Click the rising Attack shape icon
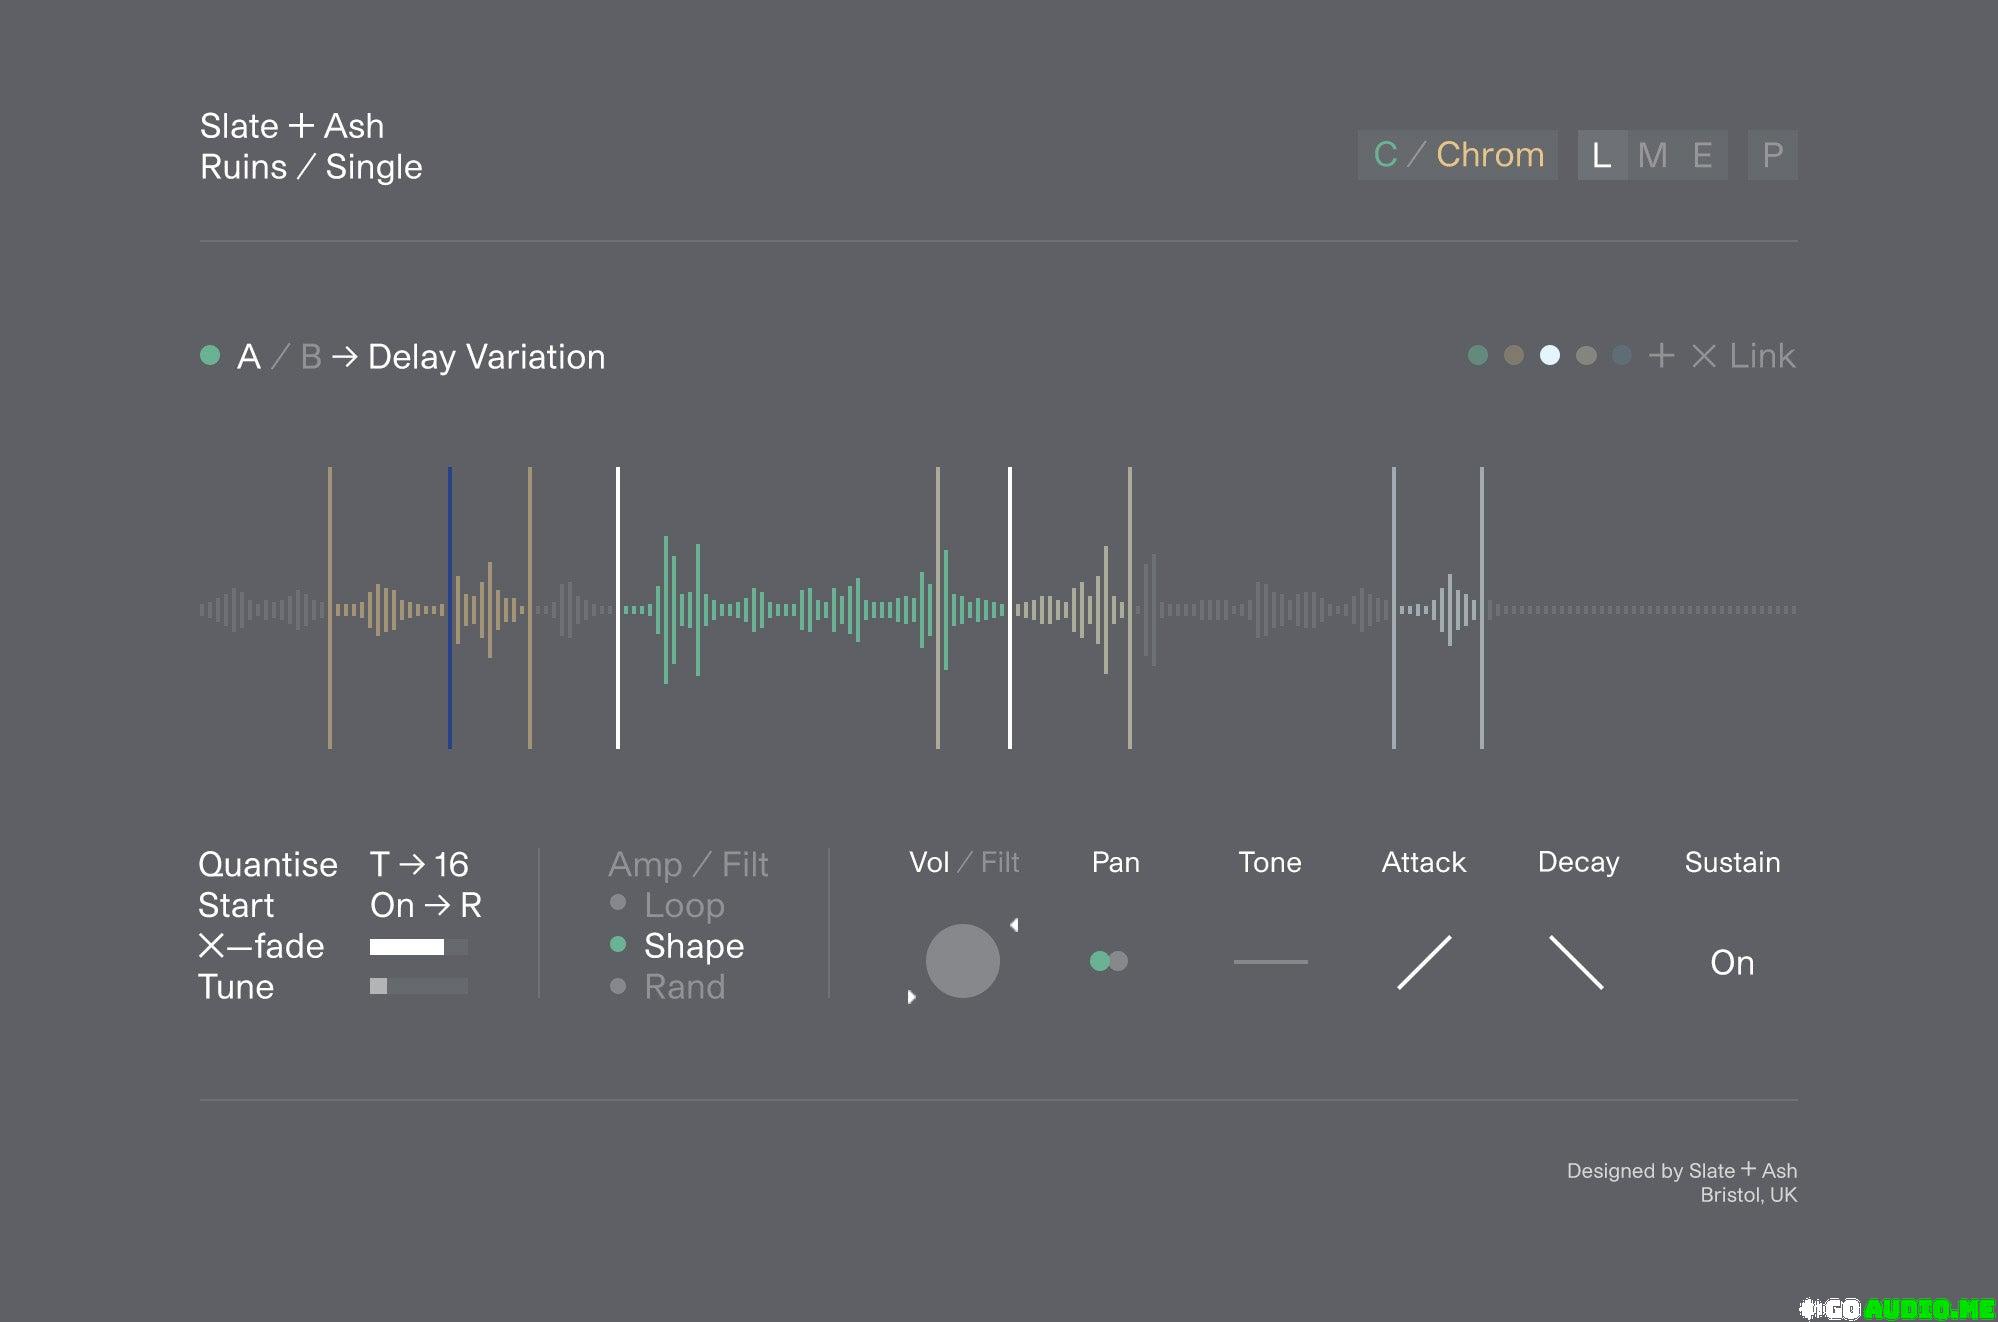 pos(1424,962)
